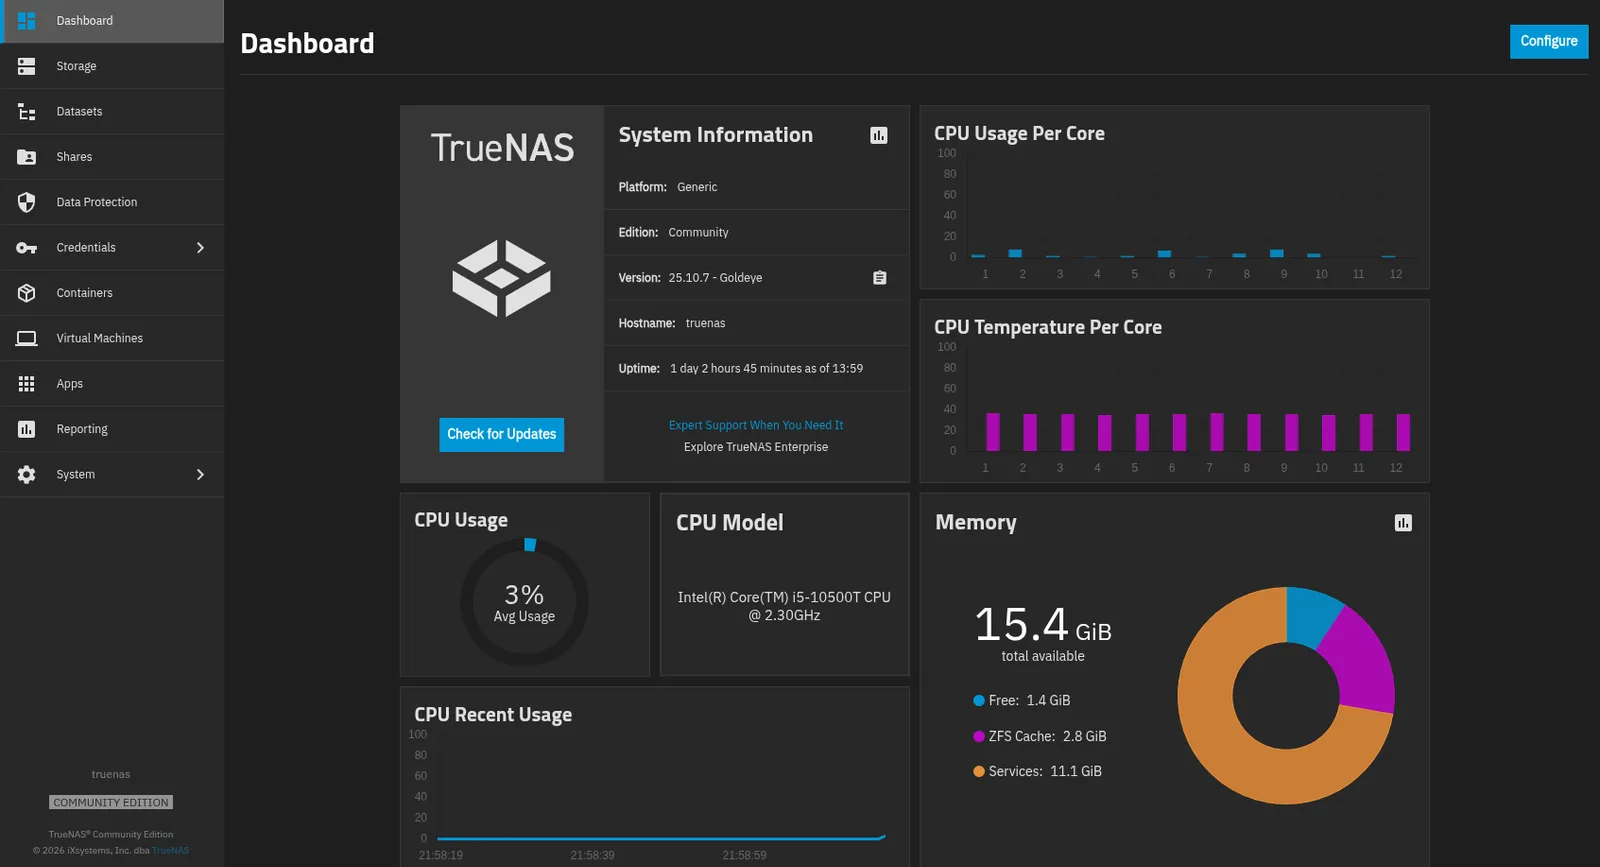Click the CPU Recent Usage heading
This screenshot has width=1600, height=867.
[493, 715]
